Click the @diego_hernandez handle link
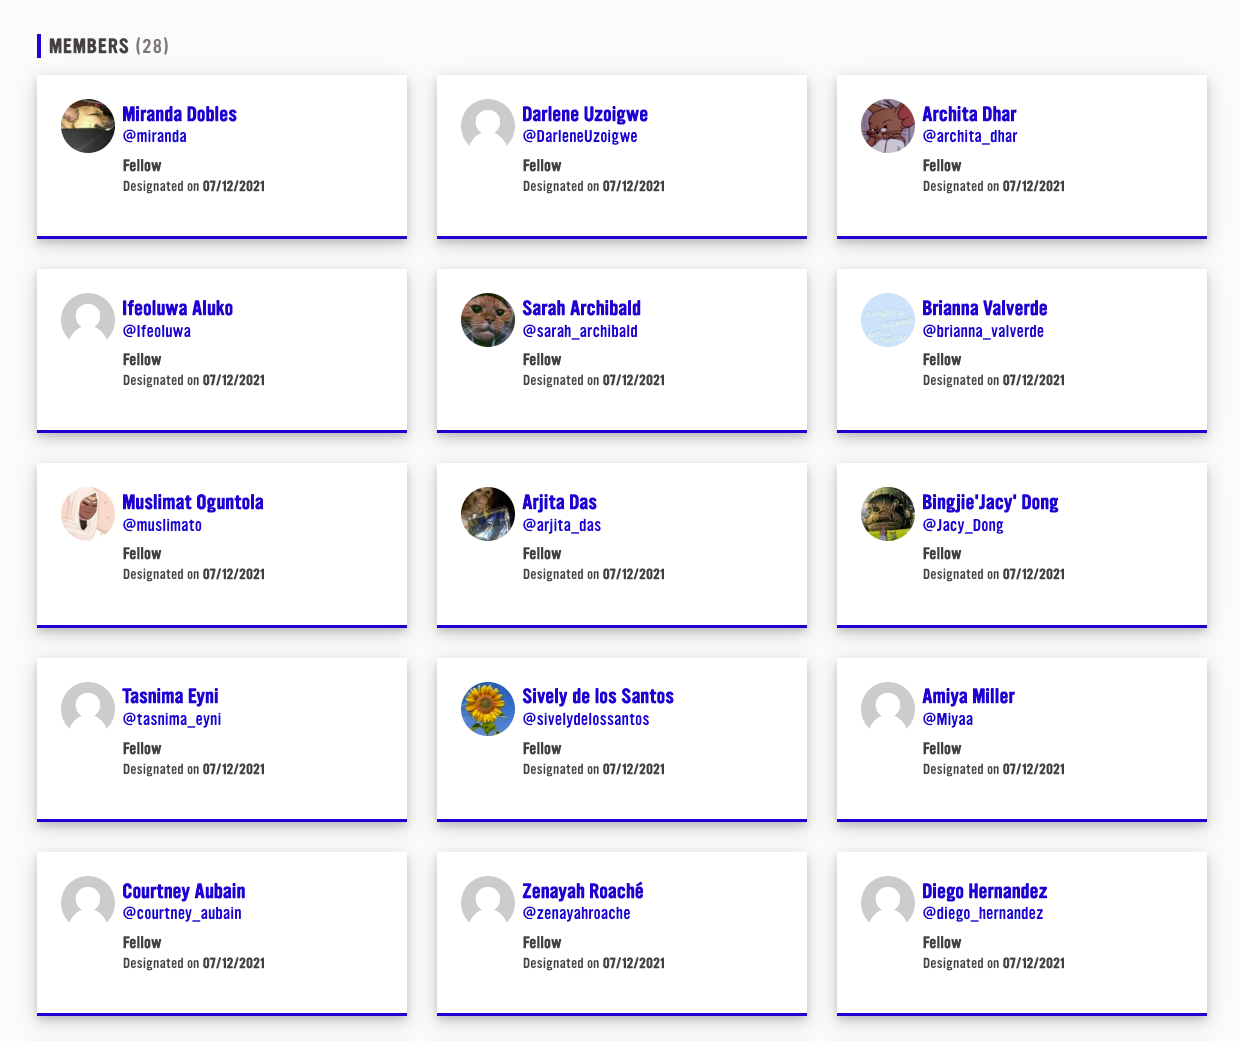Viewport: 1239px width, 1041px height. pos(982,913)
